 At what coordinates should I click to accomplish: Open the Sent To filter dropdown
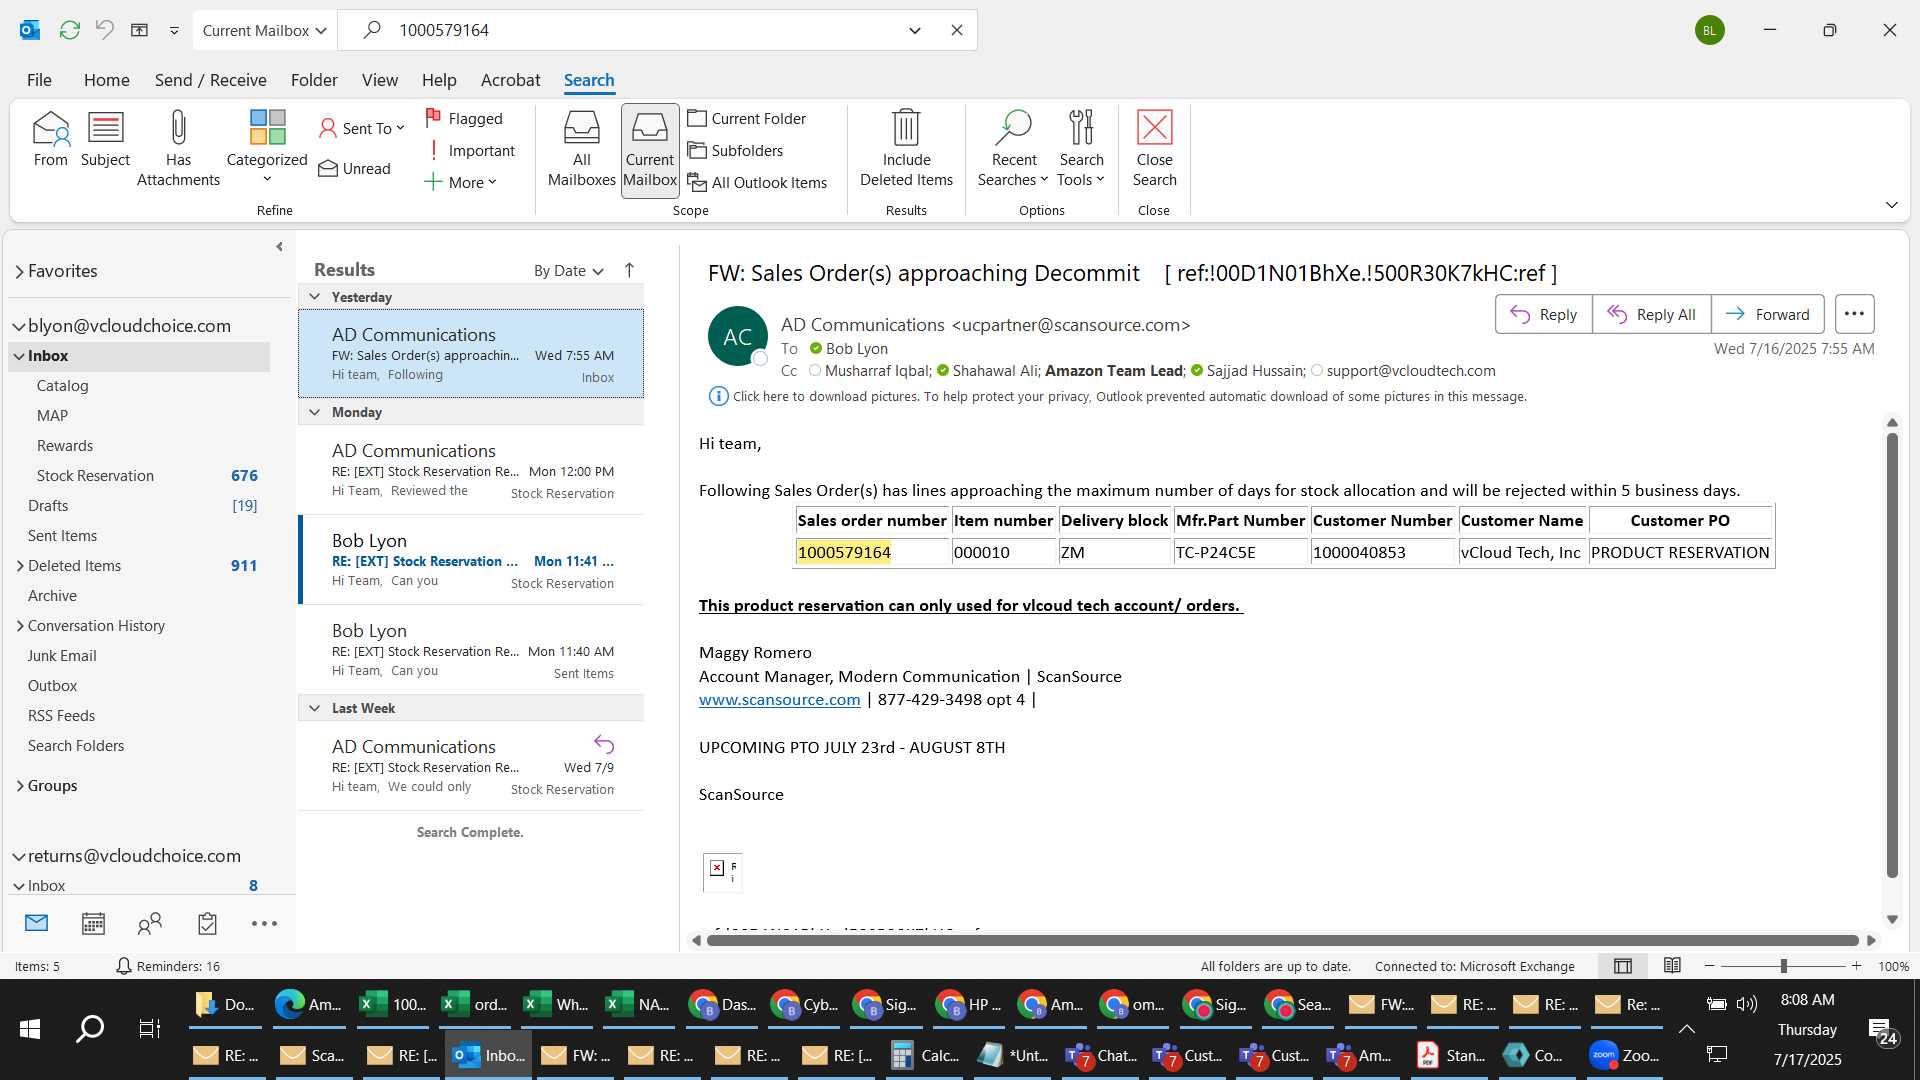tap(362, 128)
